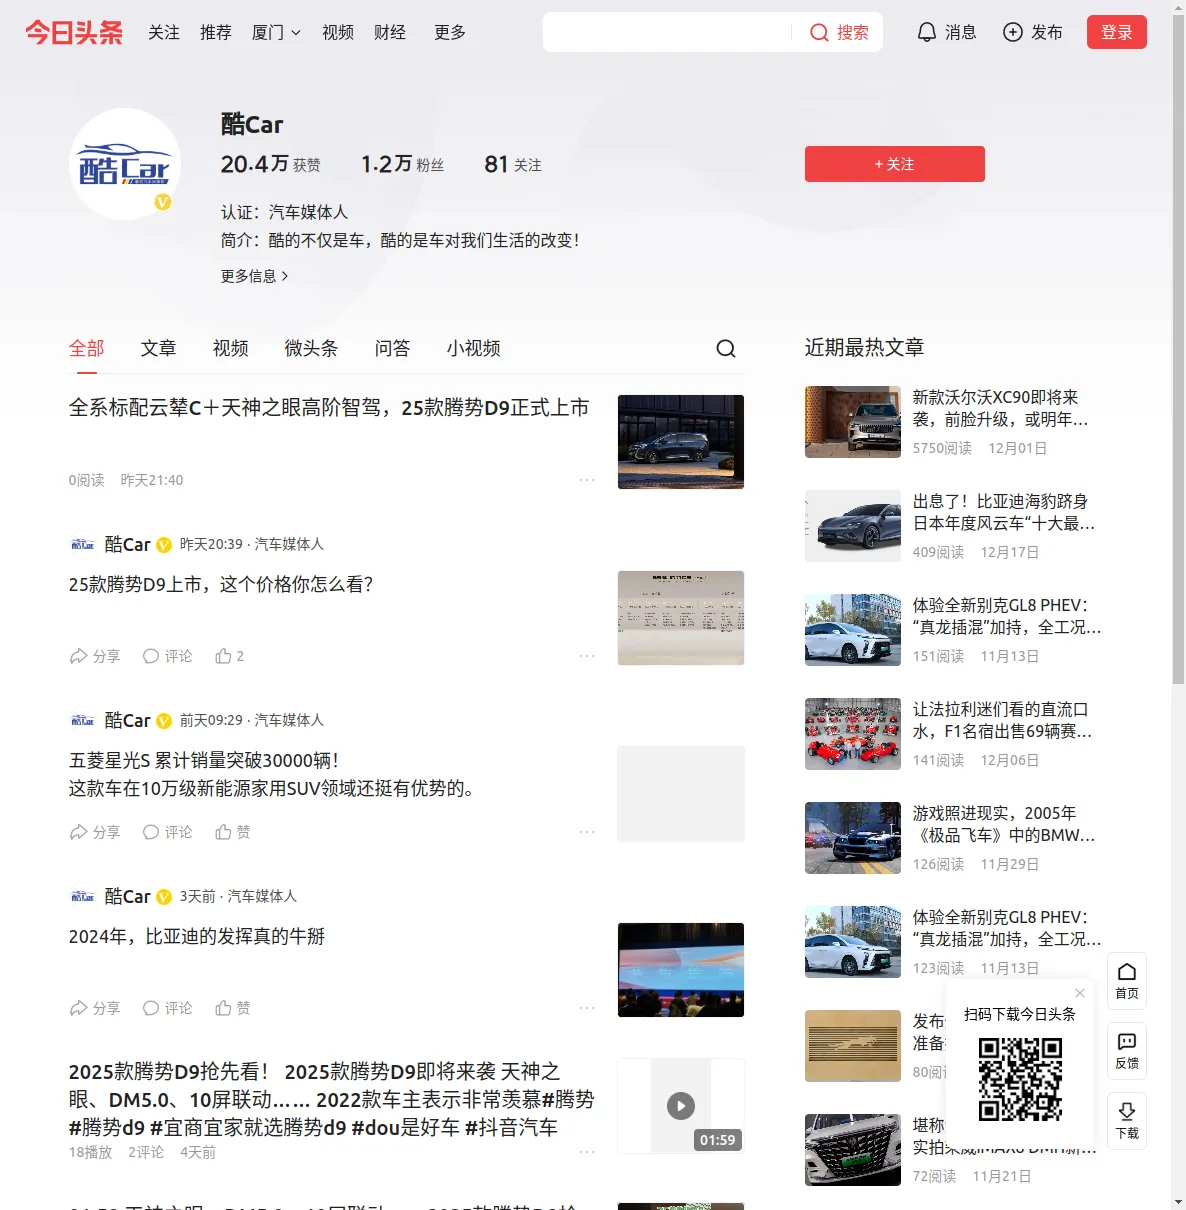Open the F1 toy cars thumbnail
1186x1210 pixels.
point(853,734)
